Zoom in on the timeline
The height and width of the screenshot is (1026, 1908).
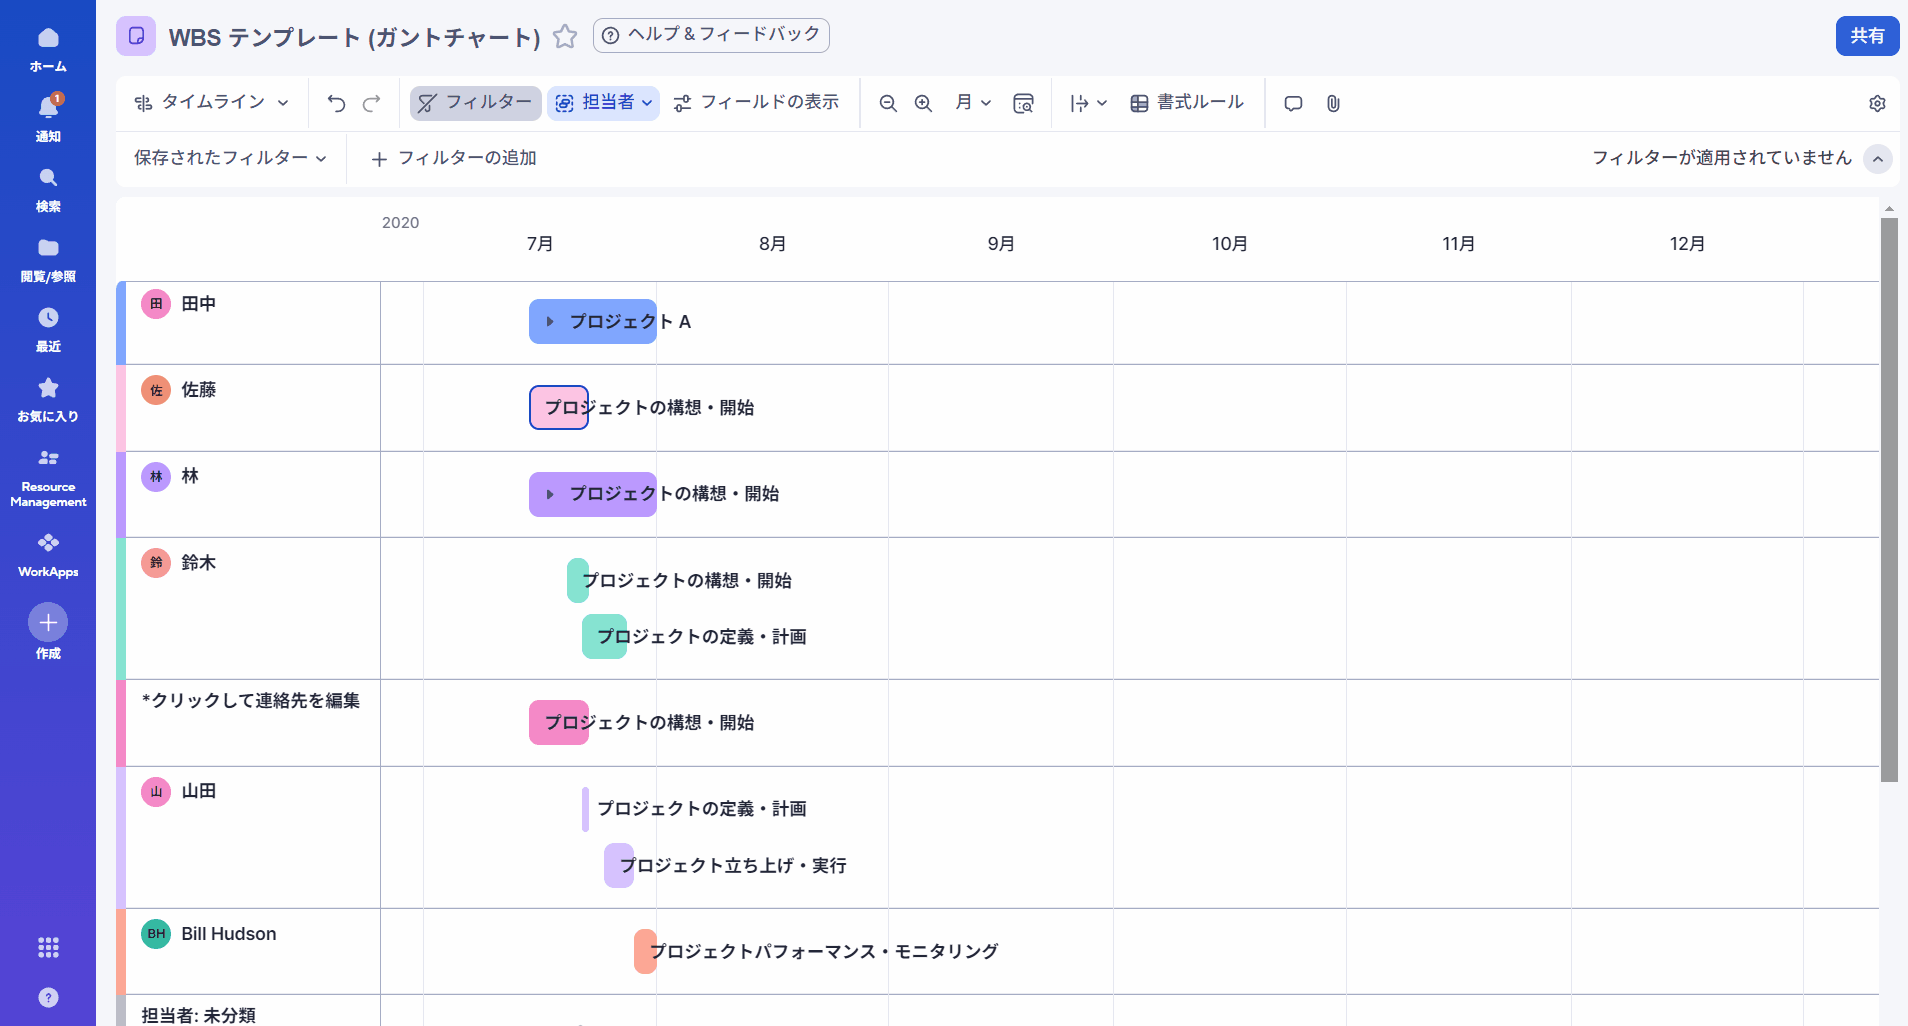click(921, 102)
